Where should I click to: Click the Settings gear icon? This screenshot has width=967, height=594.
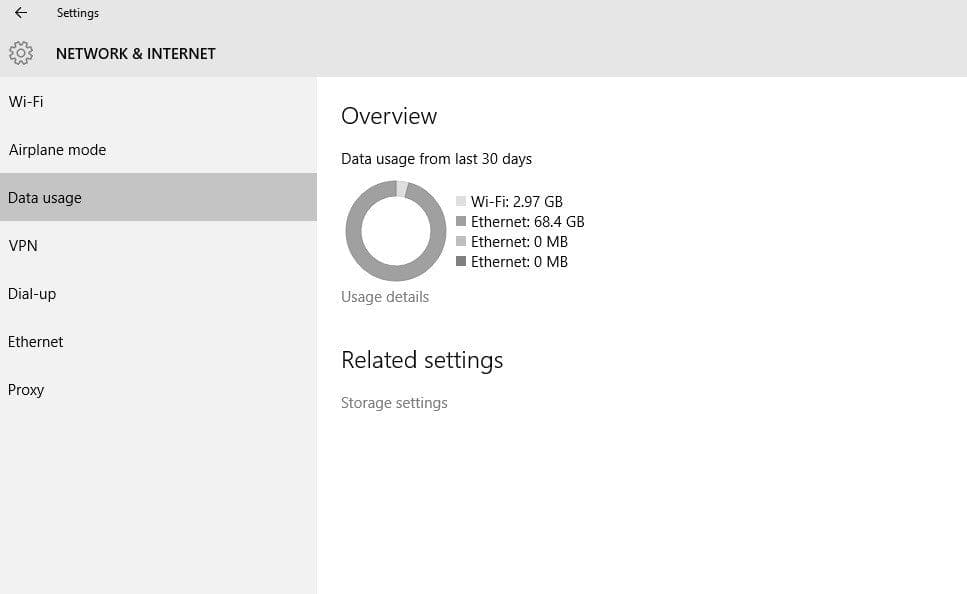(x=21, y=53)
